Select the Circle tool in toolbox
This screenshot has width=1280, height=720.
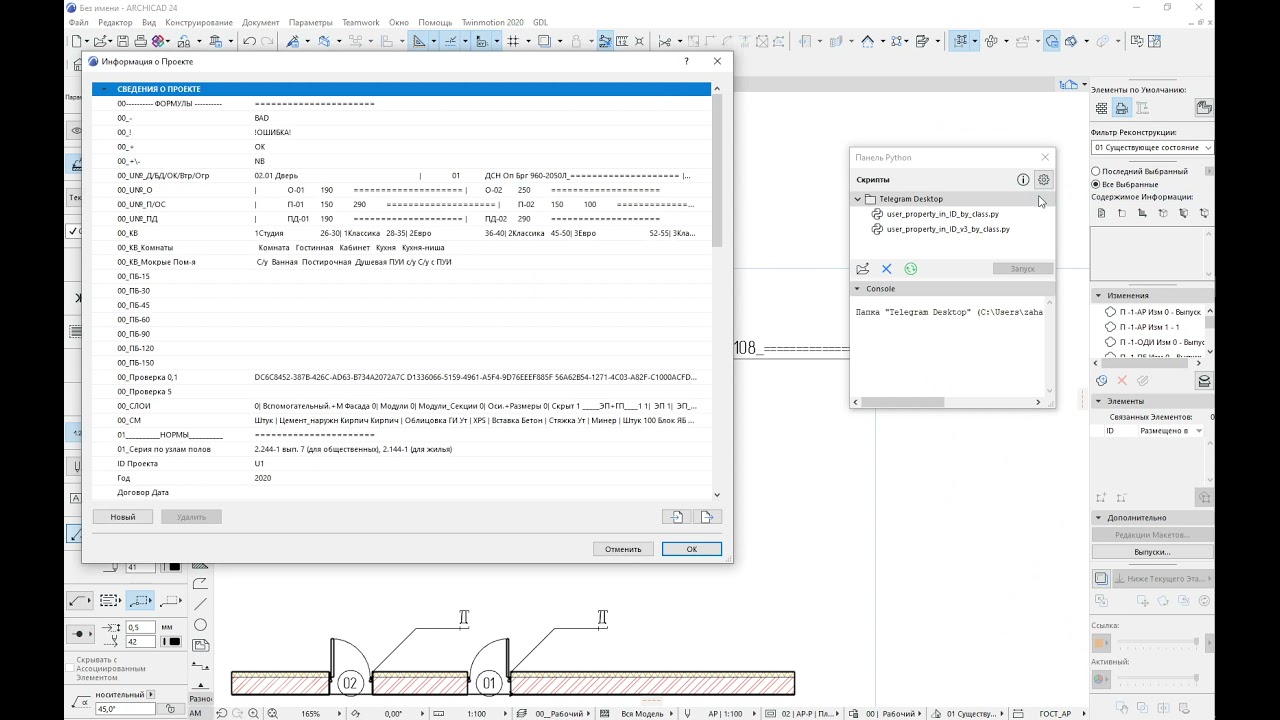200,625
